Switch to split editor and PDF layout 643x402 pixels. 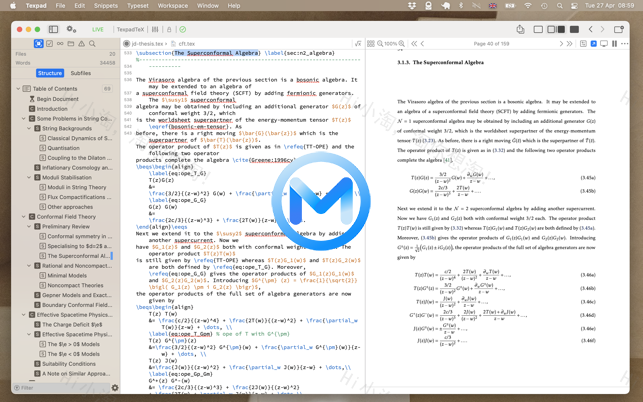(x=556, y=30)
